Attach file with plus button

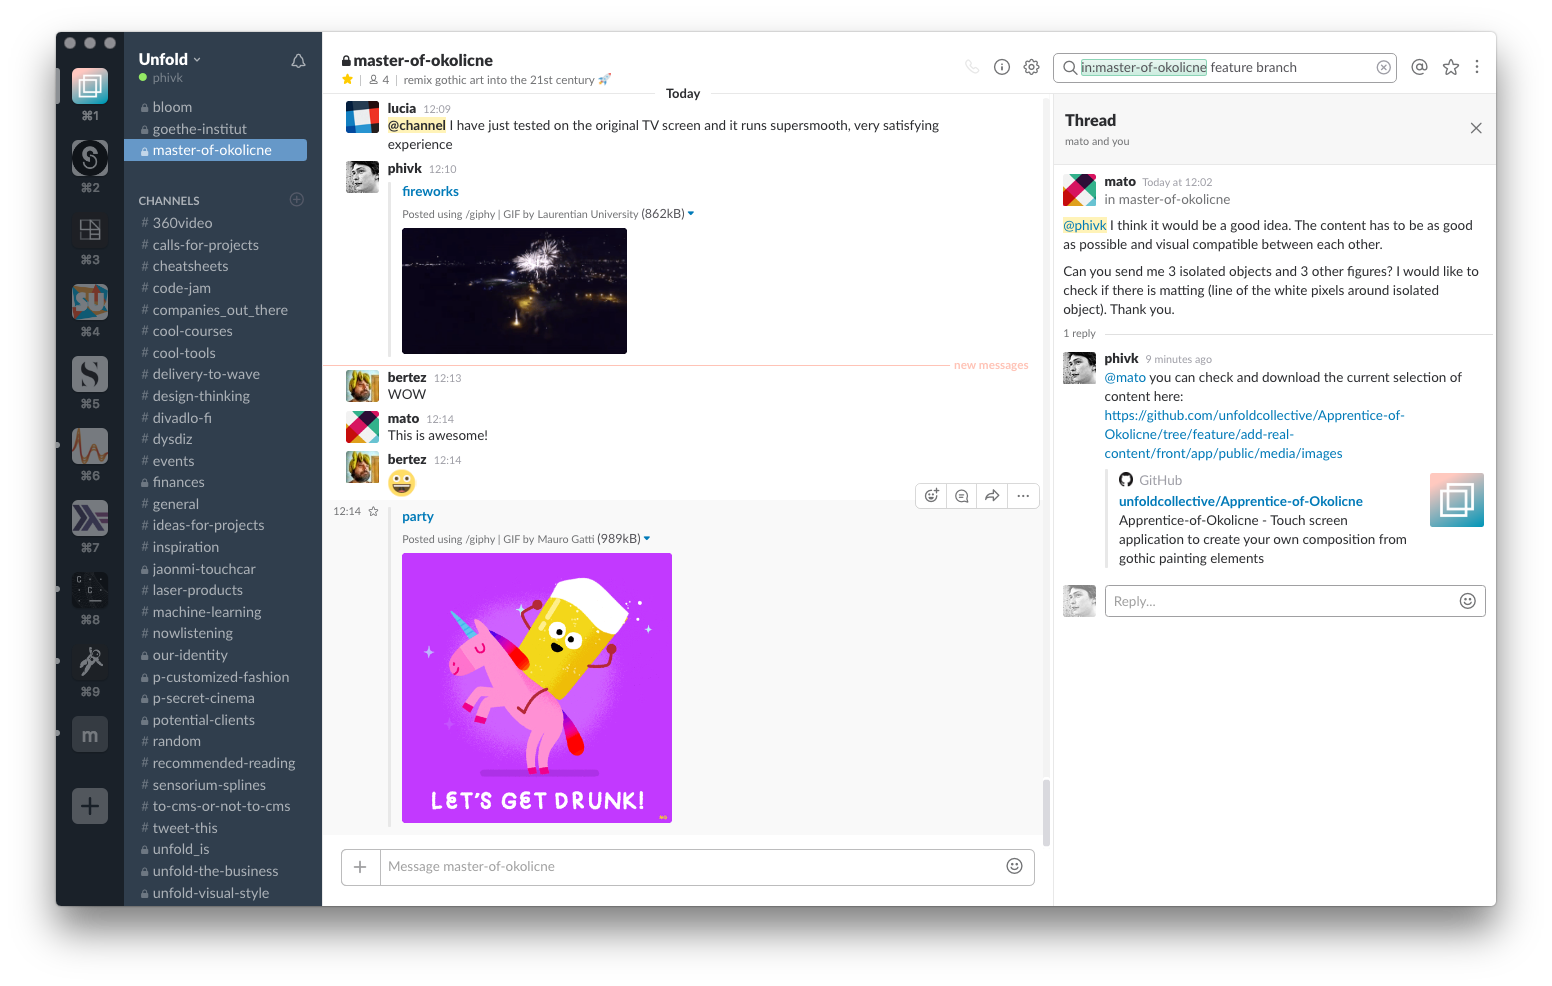click(361, 867)
